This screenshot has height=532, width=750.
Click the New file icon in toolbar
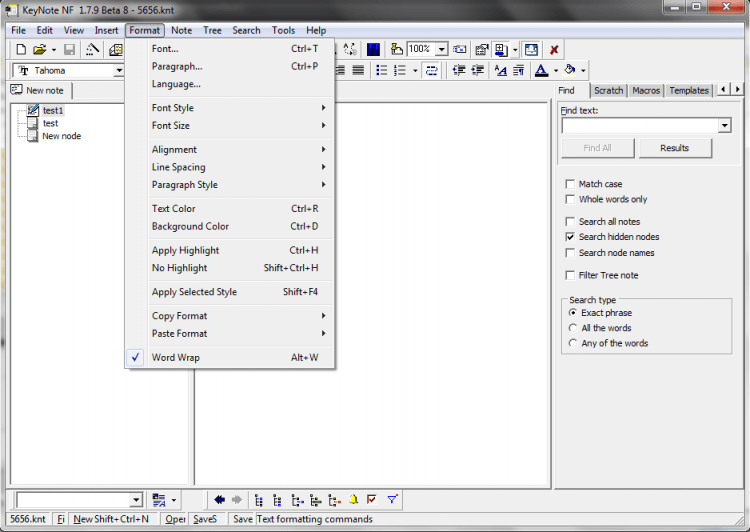coord(20,49)
